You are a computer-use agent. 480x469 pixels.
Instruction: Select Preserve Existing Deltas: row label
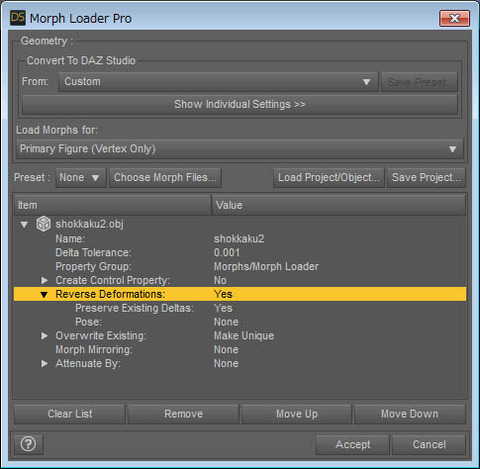tap(134, 308)
